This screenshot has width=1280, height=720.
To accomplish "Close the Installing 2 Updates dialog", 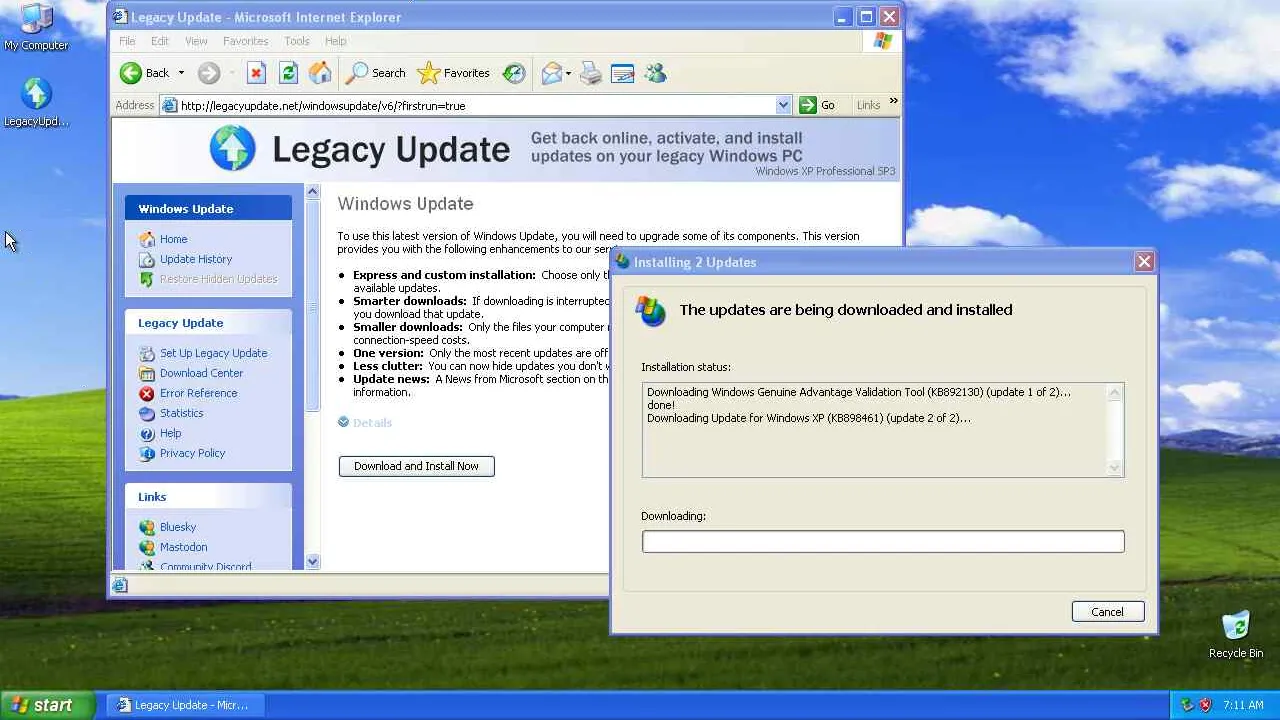I will click(1144, 262).
